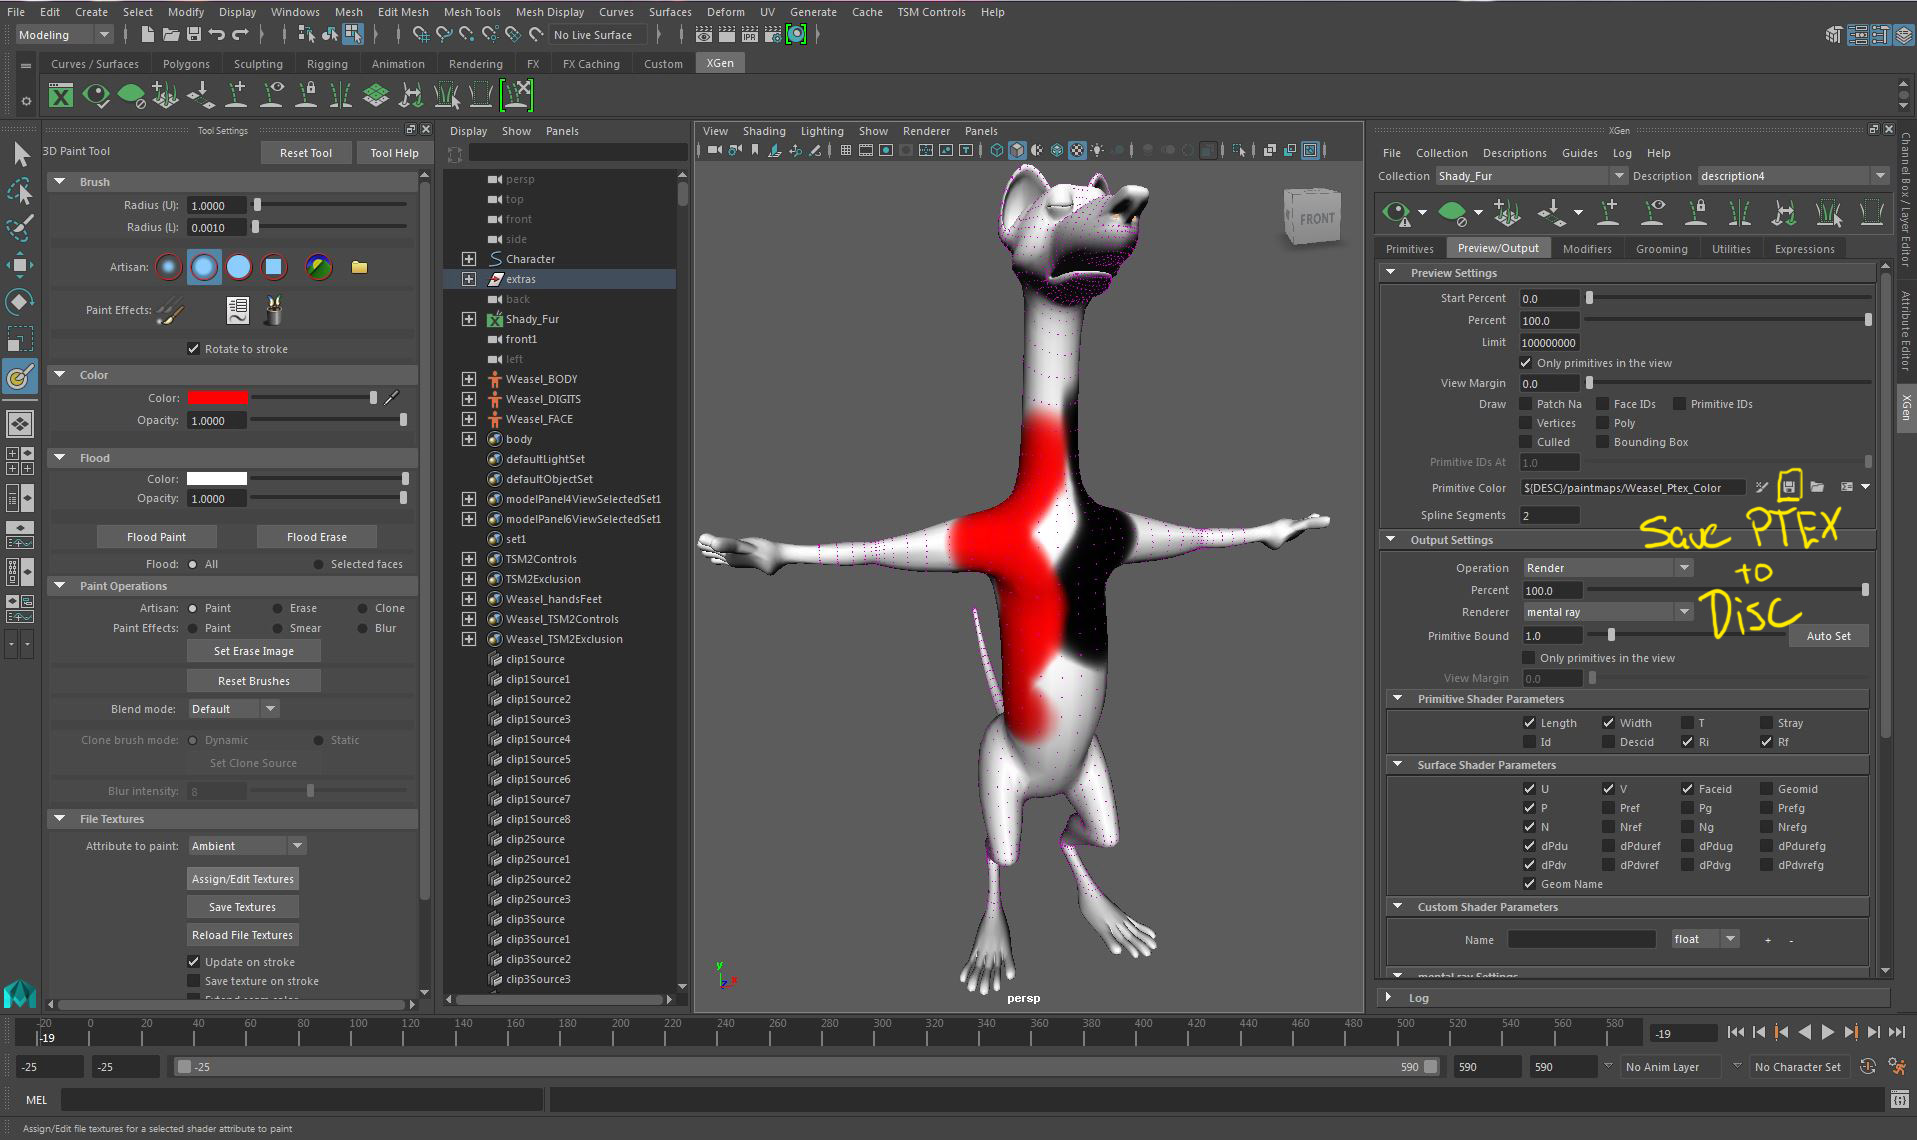Open the folder browser beside Primitive Color path
The height and width of the screenshot is (1140, 1917).
point(1818,487)
